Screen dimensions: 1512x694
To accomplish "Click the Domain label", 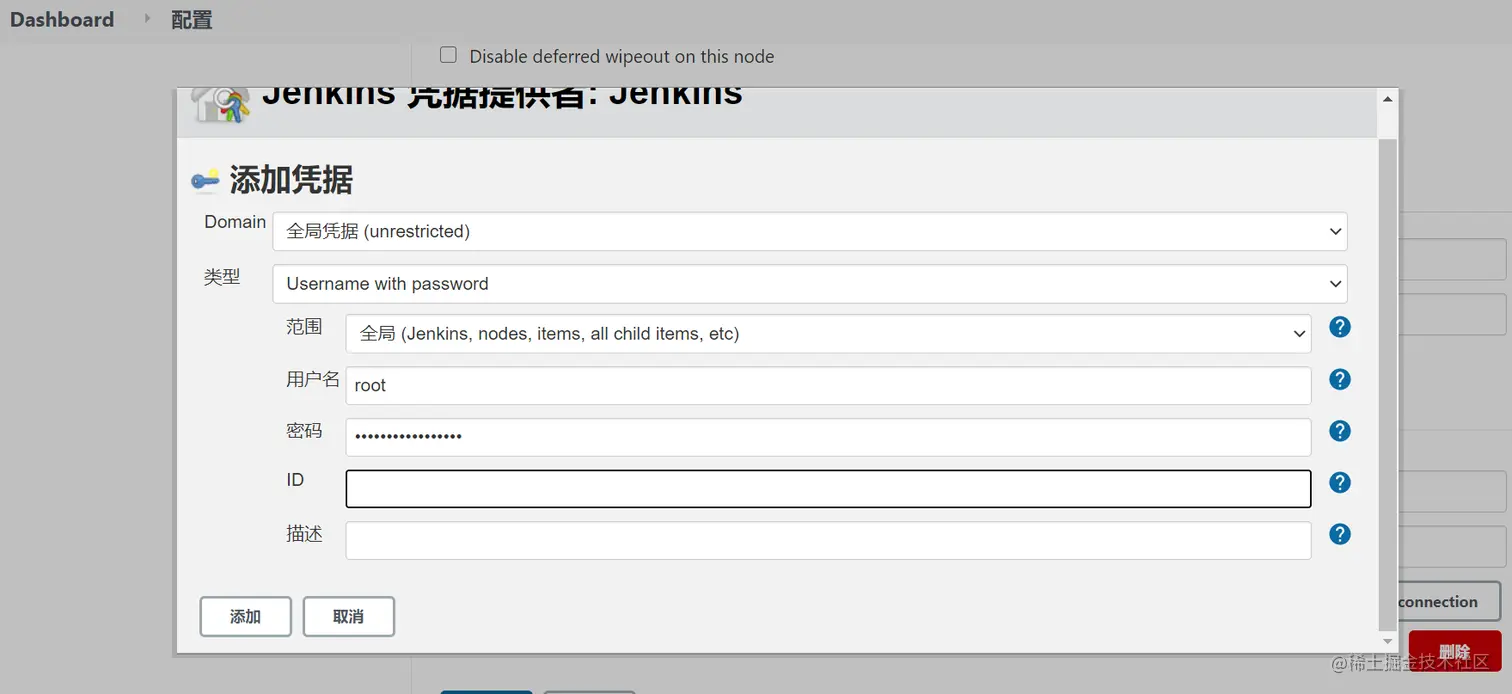I will pos(235,222).
